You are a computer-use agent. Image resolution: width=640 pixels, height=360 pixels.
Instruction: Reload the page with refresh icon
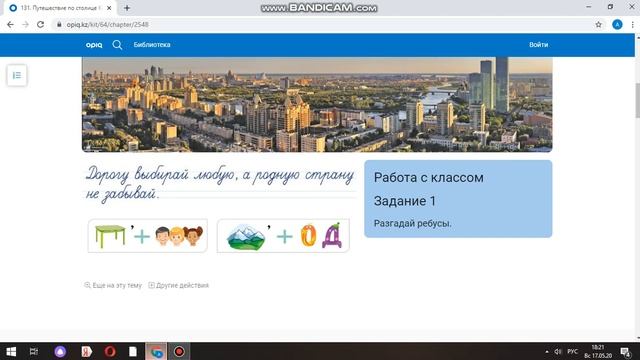point(40,24)
